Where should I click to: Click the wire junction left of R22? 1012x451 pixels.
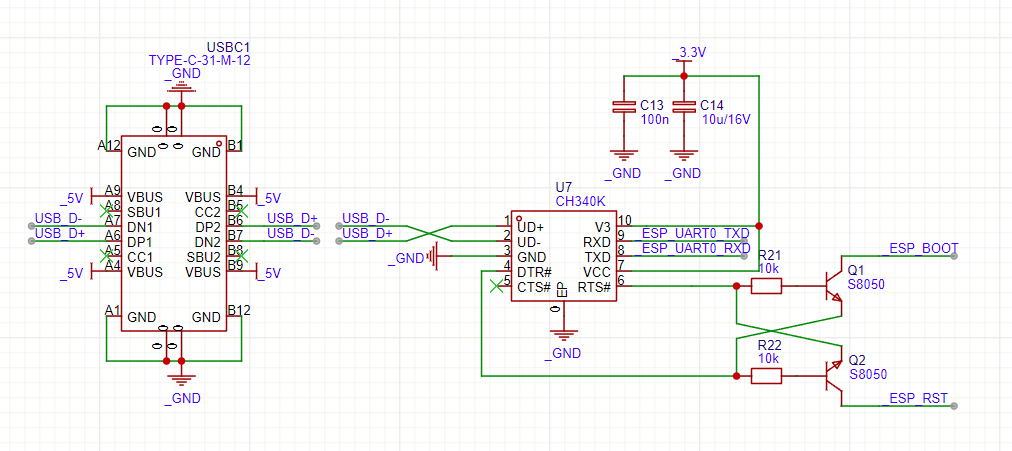pos(736,376)
